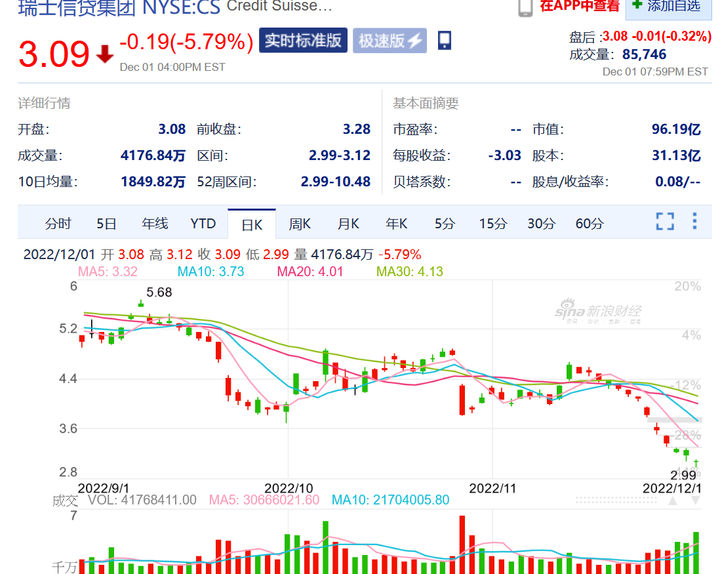Image resolution: width=720 pixels, height=574 pixels.
Task: Click the green plus 添加自选 icon
Action: pyautogui.click(x=637, y=5)
